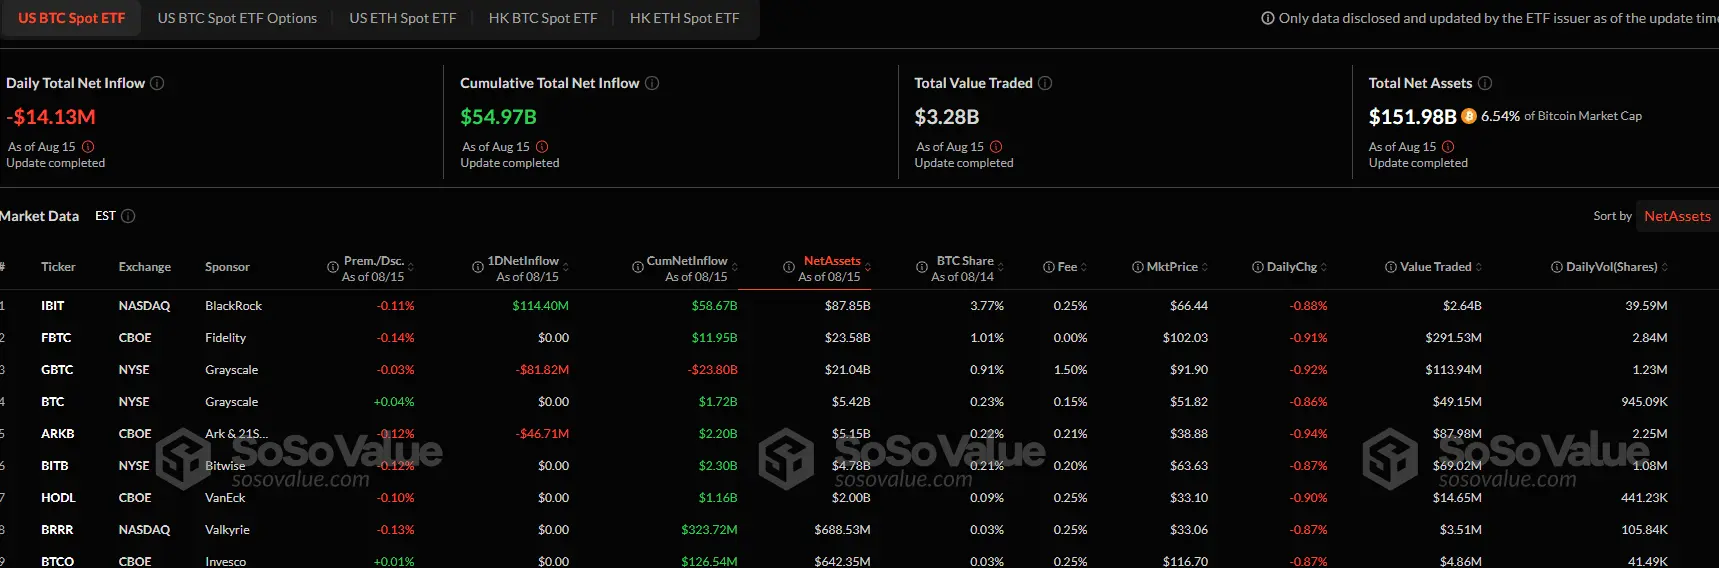The width and height of the screenshot is (1719, 568).
Task: Click info icon before MktPrice column
Action: (x=1138, y=267)
